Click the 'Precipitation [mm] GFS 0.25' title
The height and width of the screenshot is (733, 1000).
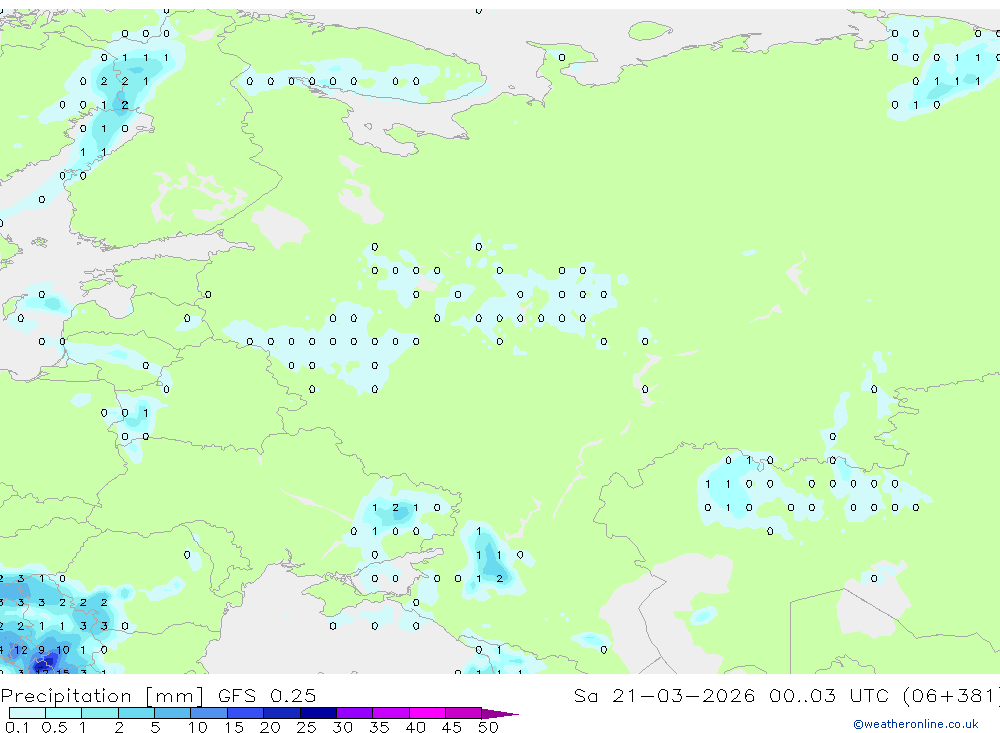click(x=158, y=696)
